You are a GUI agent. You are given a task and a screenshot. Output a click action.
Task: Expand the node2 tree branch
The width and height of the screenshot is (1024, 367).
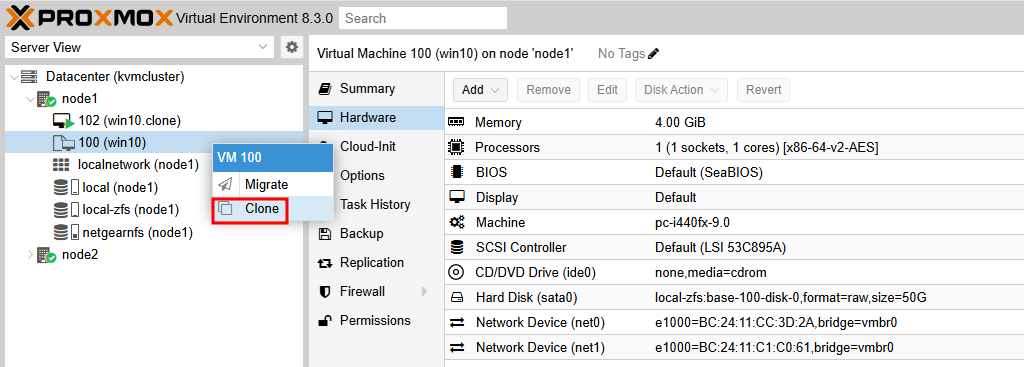click(x=30, y=255)
